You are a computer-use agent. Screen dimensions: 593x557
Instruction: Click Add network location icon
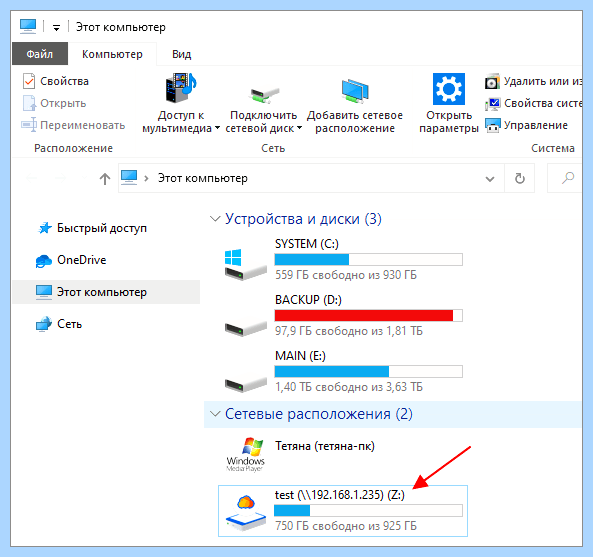pyautogui.click(x=355, y=91)
